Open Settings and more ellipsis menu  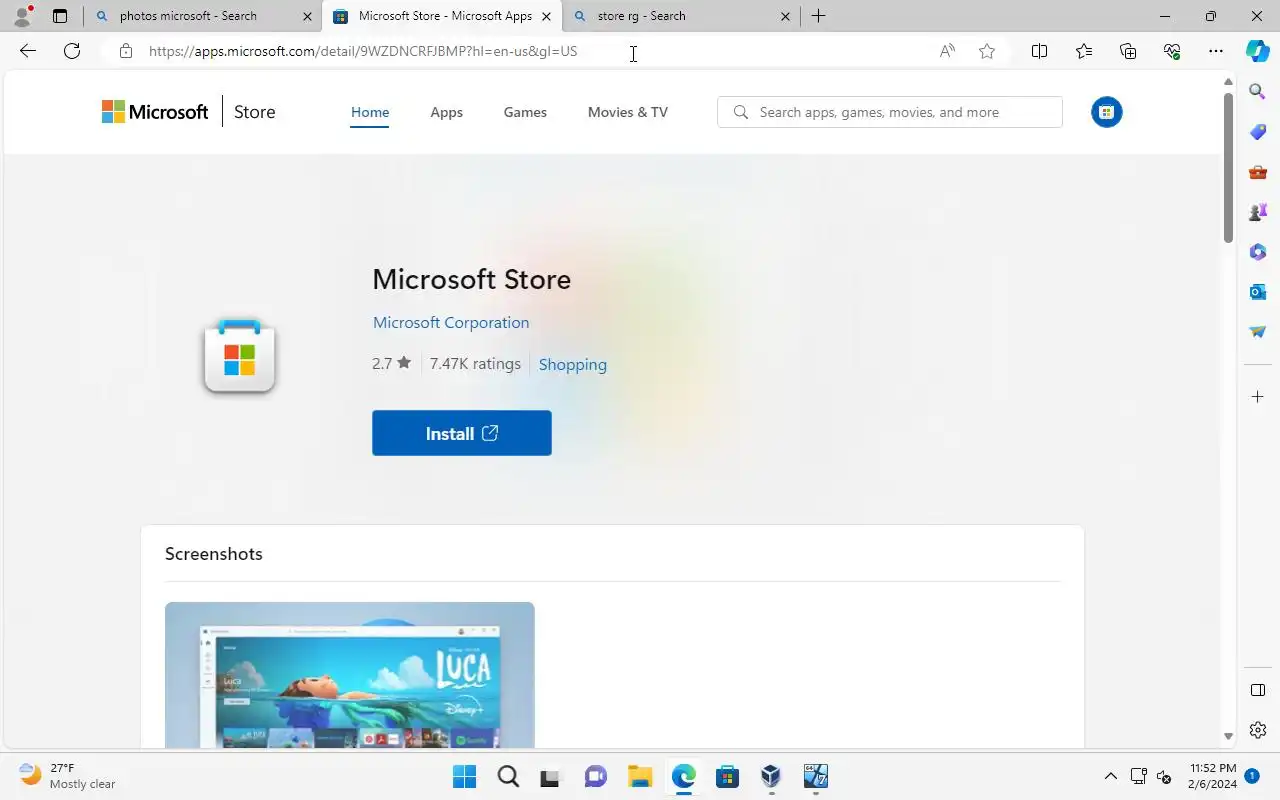click(1216, 51)
